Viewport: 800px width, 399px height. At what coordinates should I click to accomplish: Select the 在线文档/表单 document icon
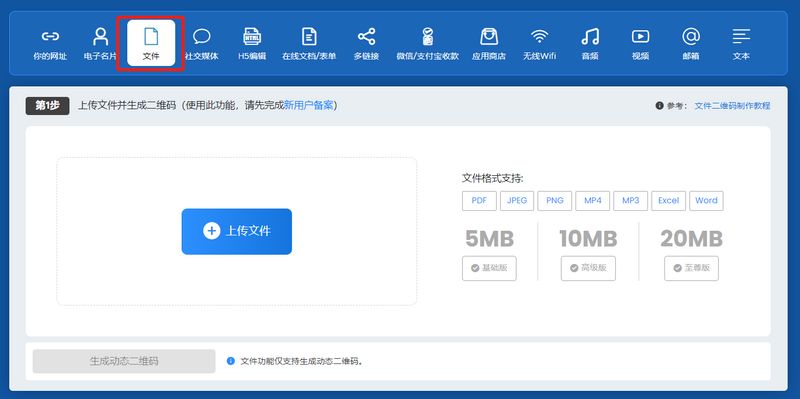tap(309, 36)
